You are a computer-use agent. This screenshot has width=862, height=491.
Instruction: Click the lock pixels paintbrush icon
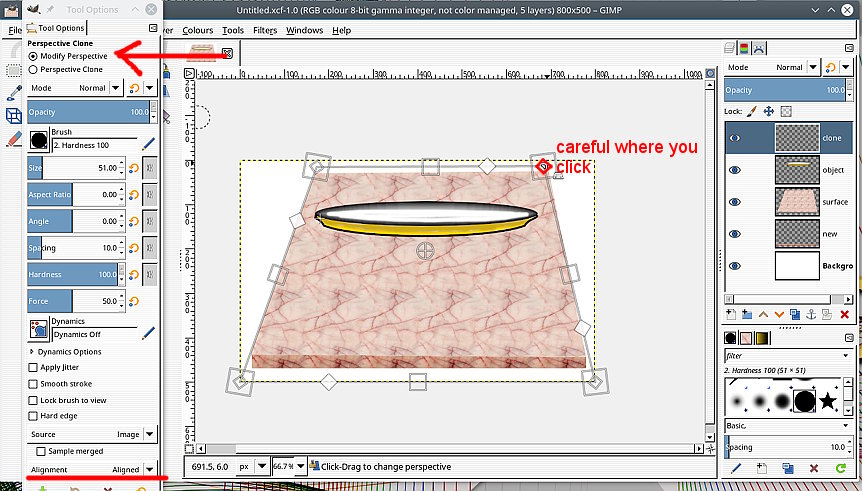752,111
